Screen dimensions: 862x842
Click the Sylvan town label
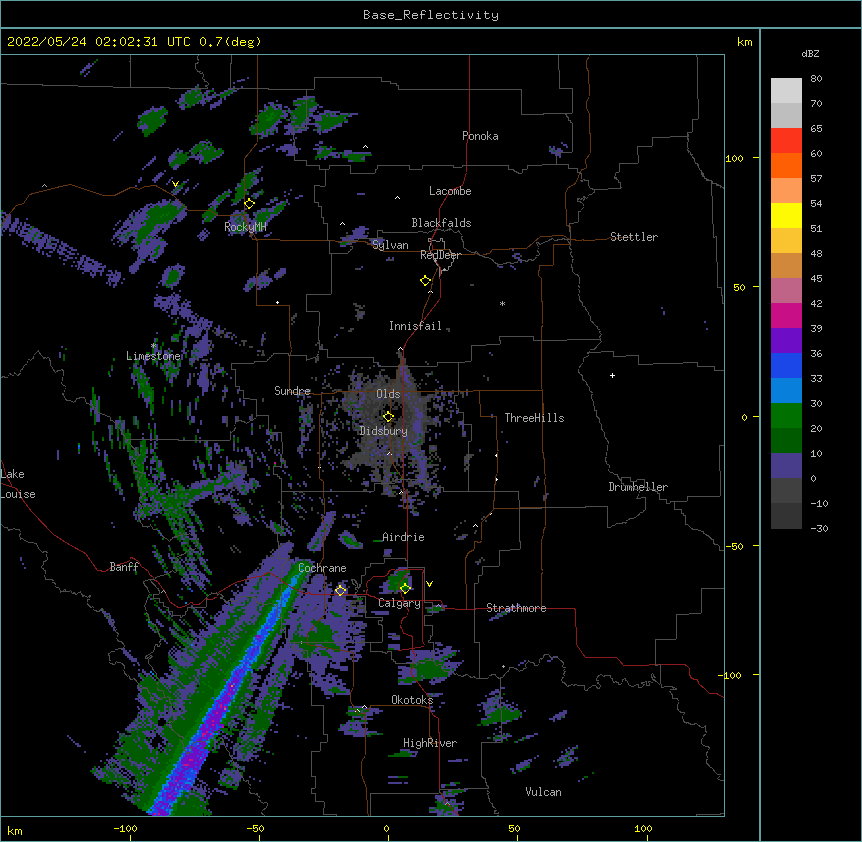[390, 245]
